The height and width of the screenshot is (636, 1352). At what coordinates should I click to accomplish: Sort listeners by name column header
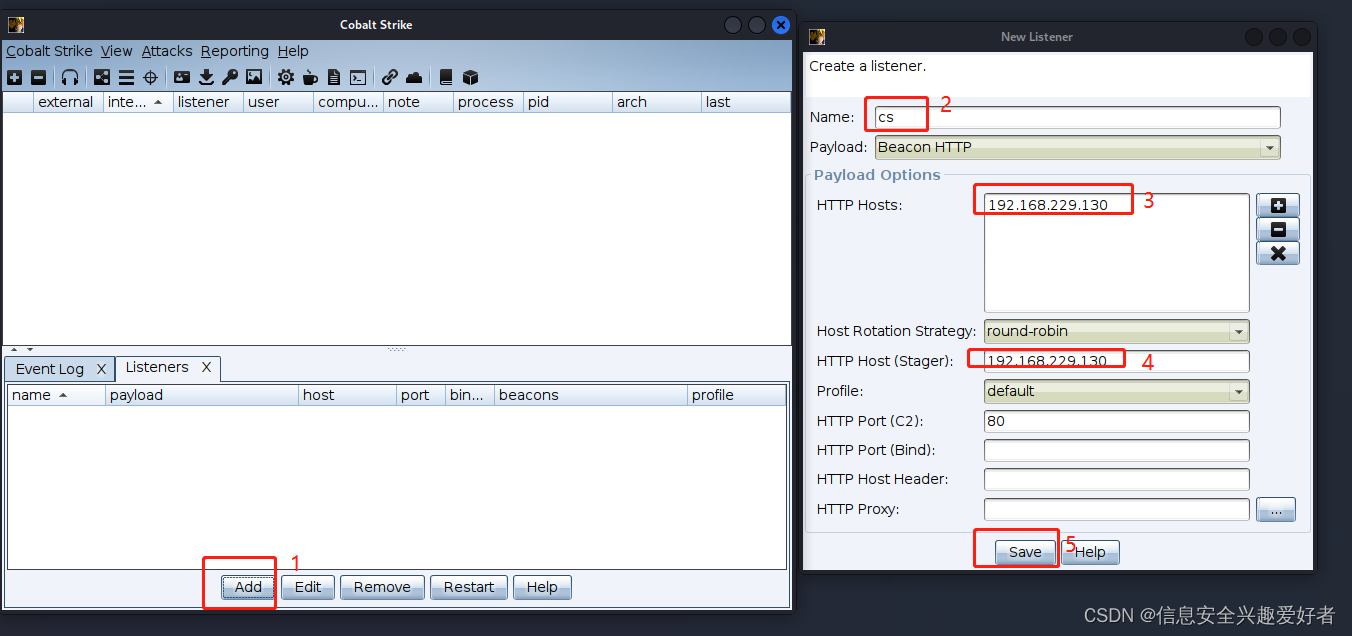56,395
